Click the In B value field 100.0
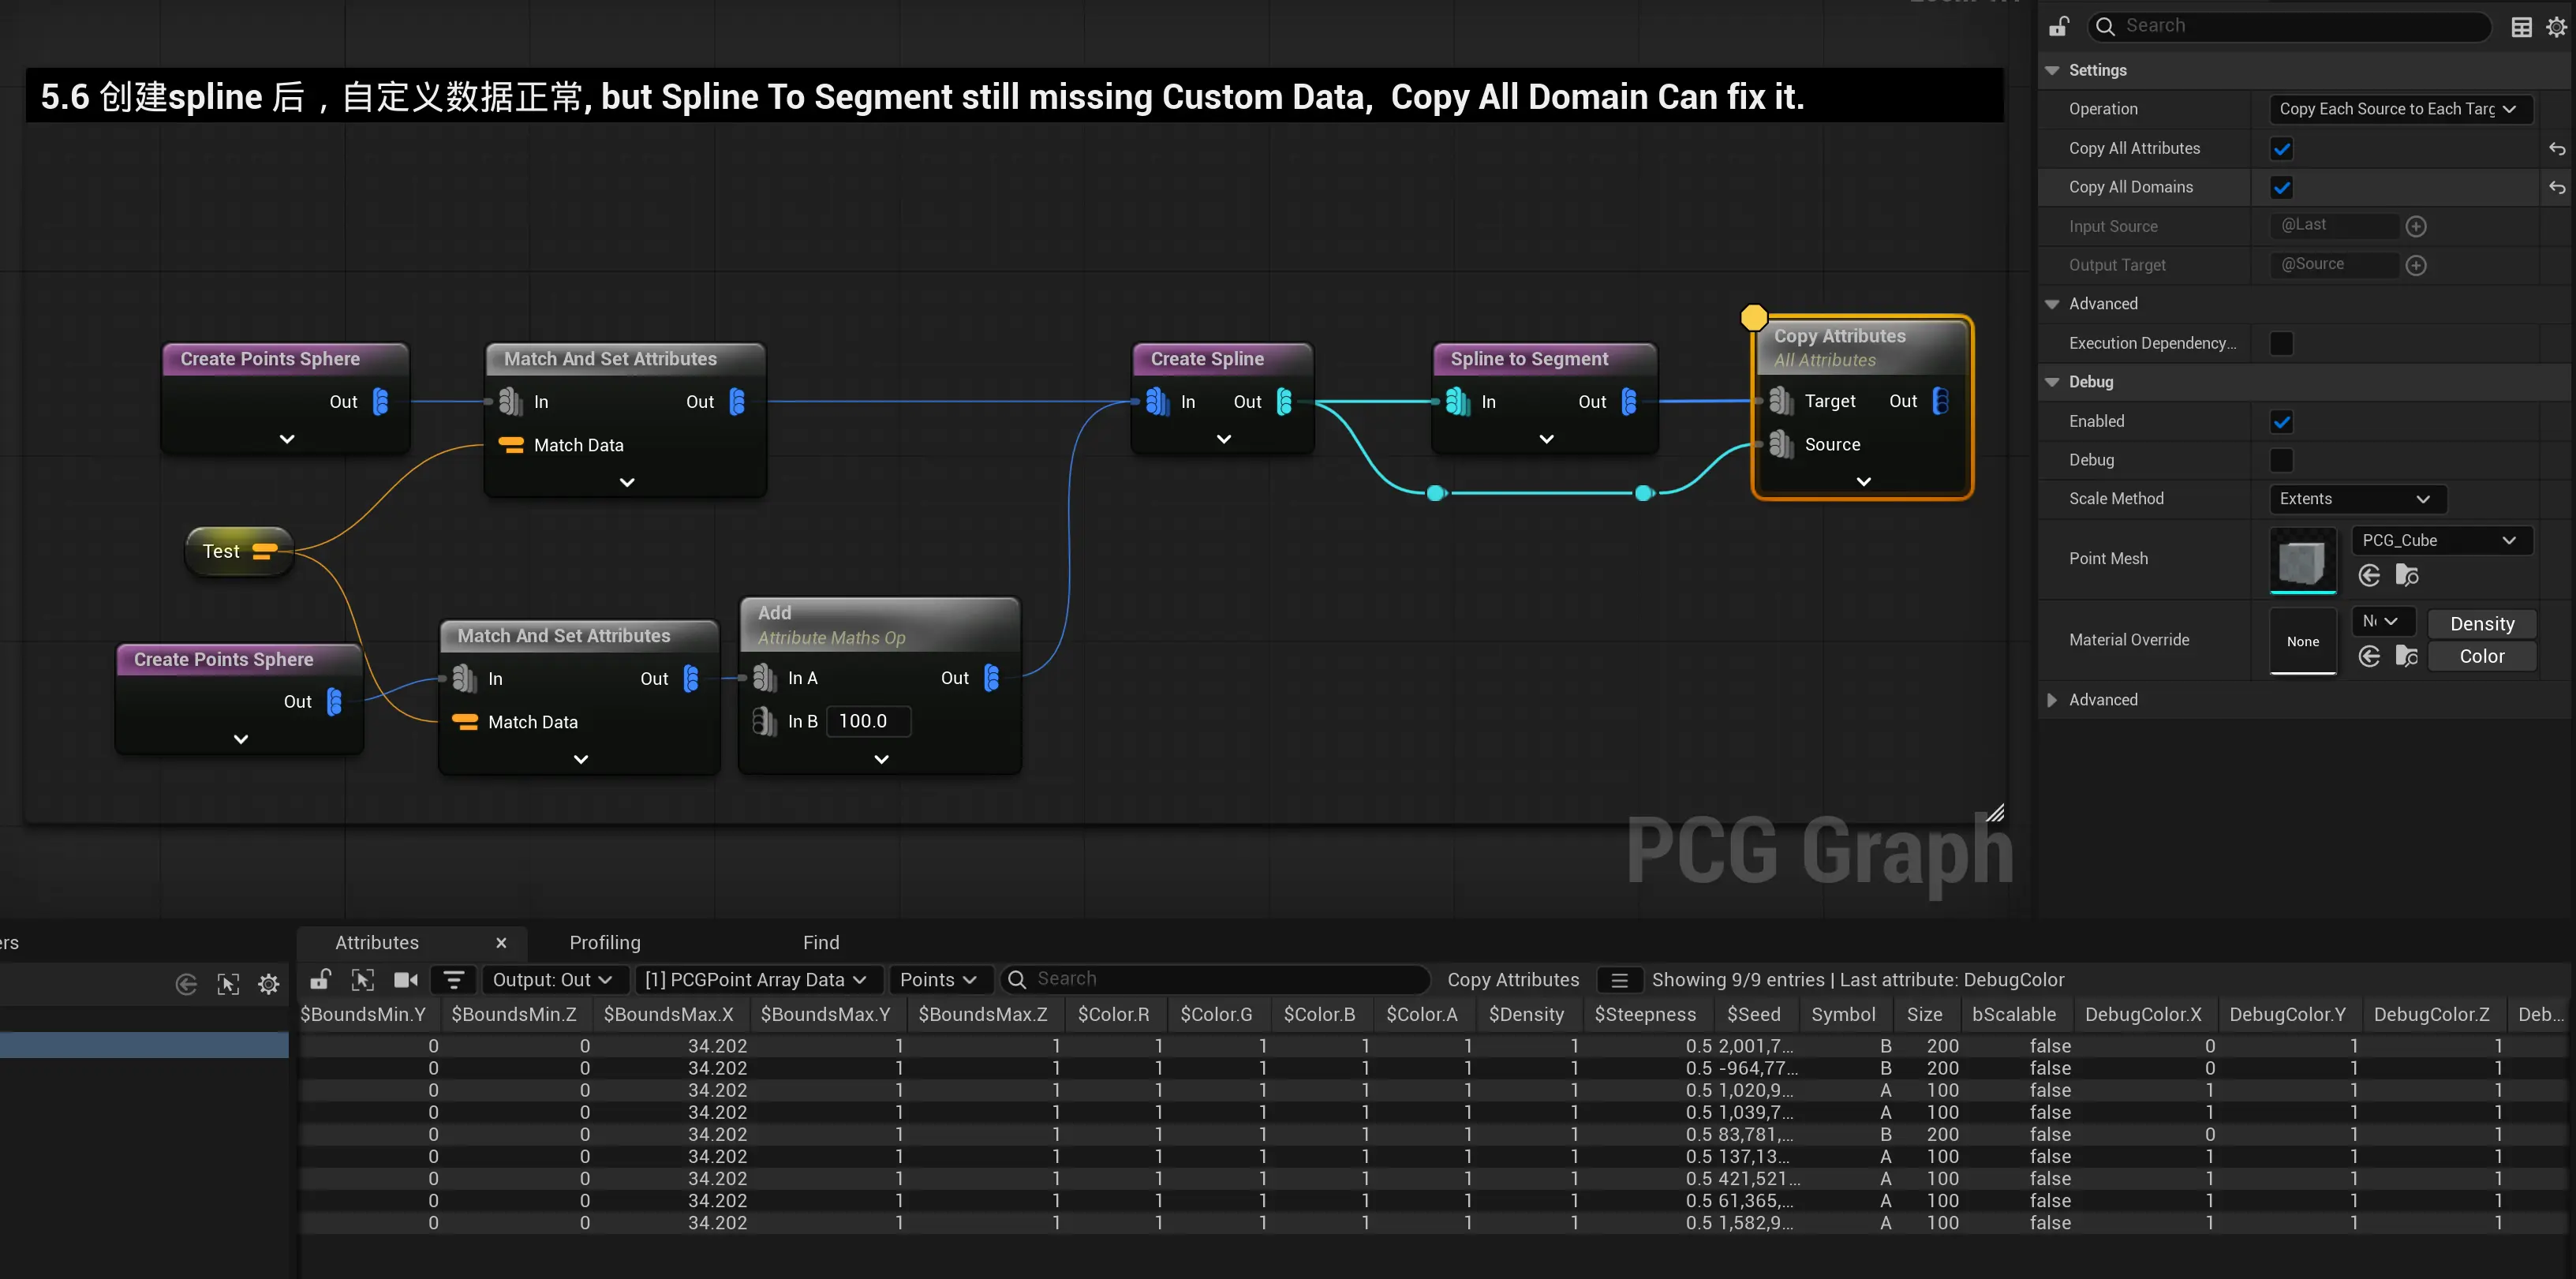The image size is (2576, 1279). (x=866, y=721)
